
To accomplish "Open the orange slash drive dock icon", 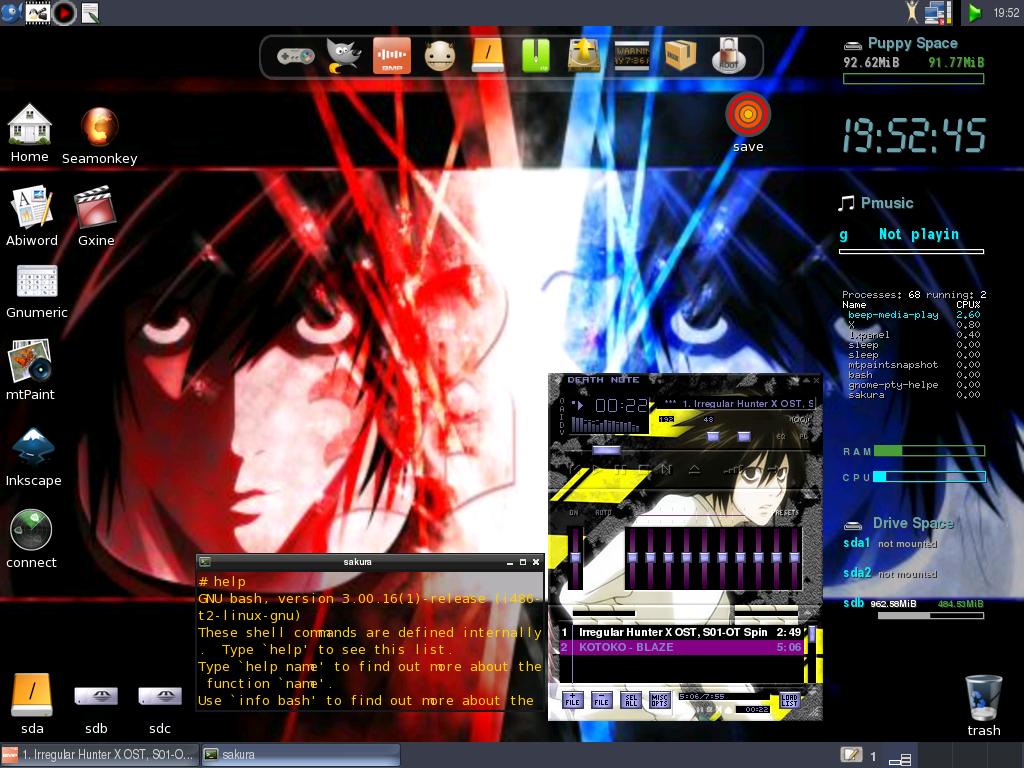I will [488, 56].
